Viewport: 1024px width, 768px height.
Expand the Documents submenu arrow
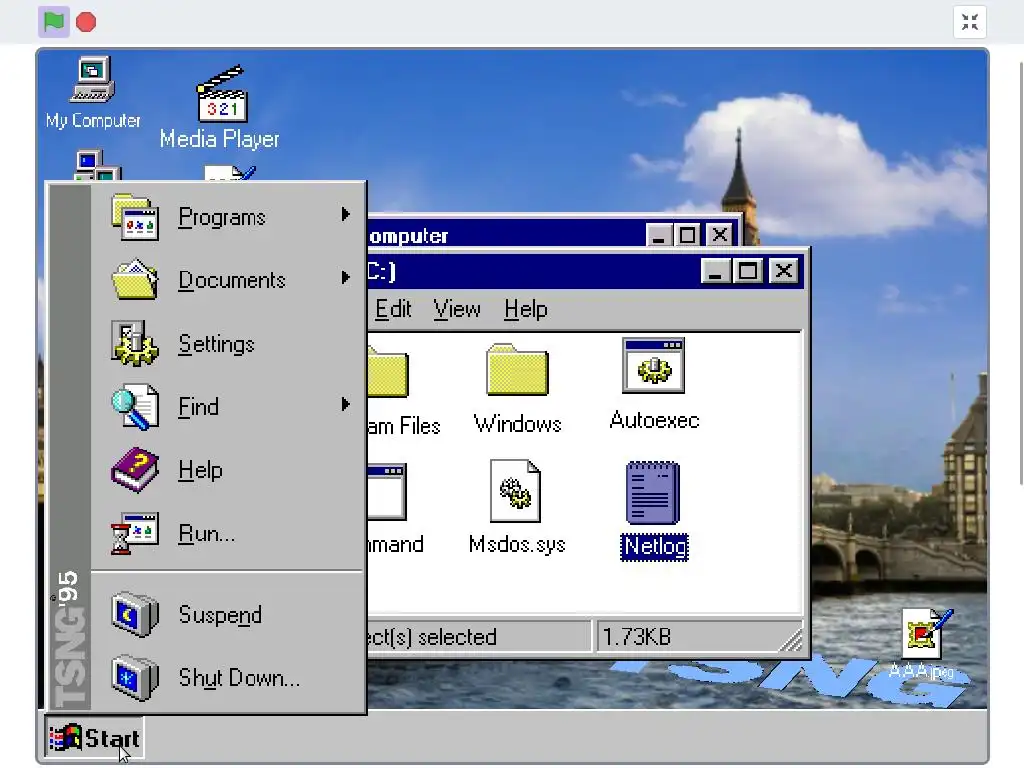tap(345, 278)
